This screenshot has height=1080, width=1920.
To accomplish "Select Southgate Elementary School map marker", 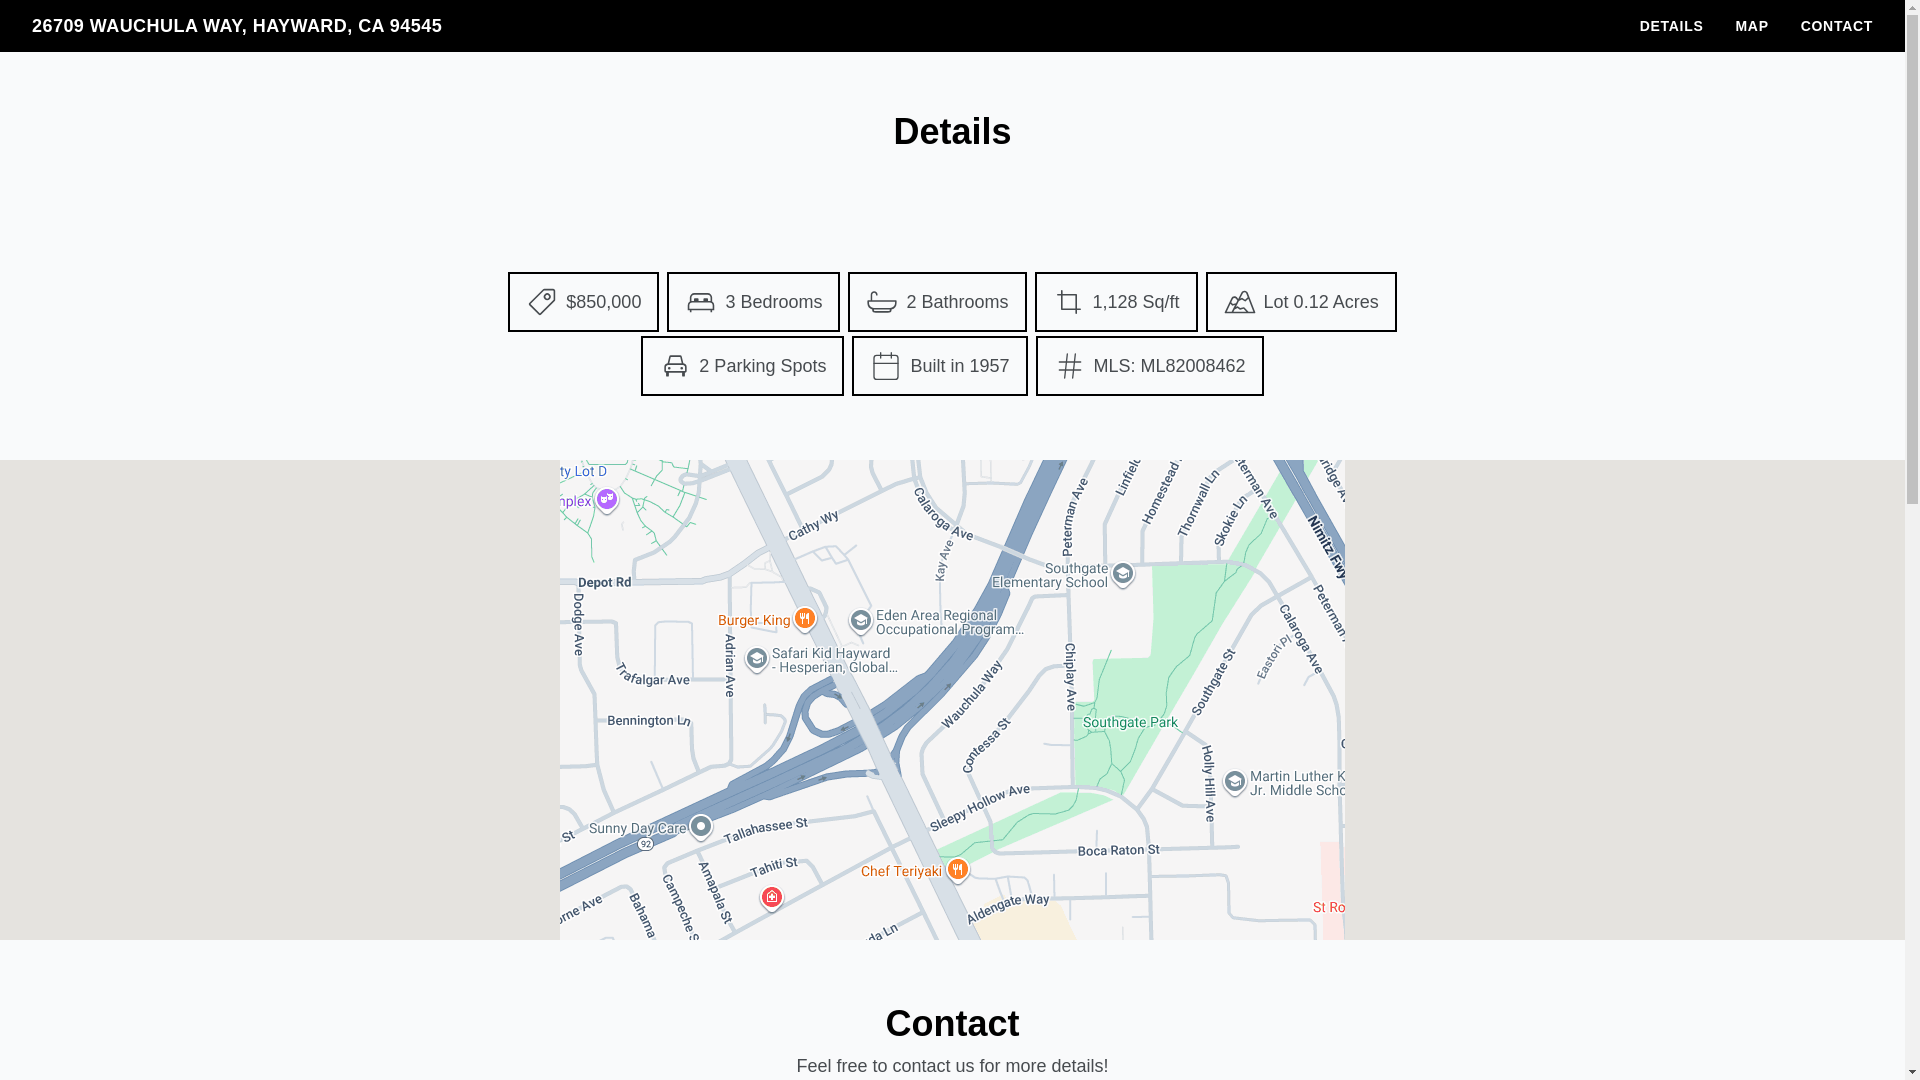I will pos(1123,574).
